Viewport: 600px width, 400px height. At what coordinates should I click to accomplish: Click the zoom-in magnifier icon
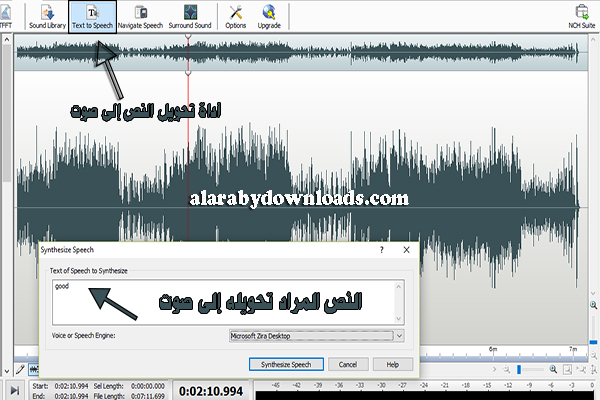[x=553, y=370]
